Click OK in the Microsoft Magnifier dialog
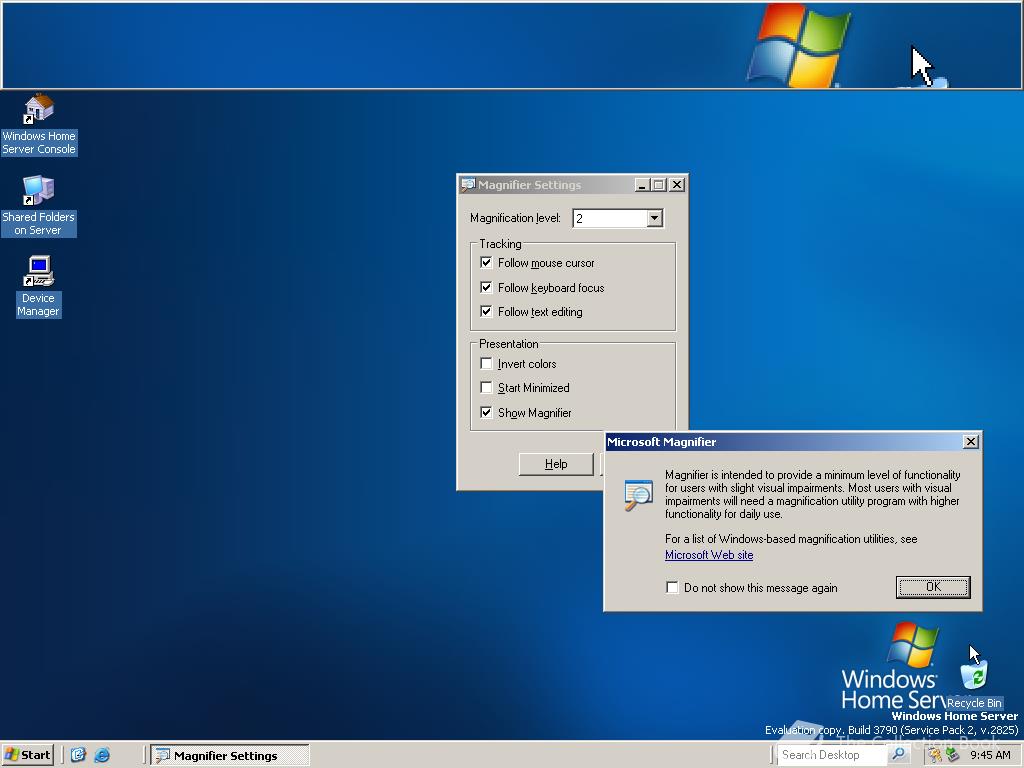Image resolution: width=1024 pixels, height=768 pixels. pos(933,587)
